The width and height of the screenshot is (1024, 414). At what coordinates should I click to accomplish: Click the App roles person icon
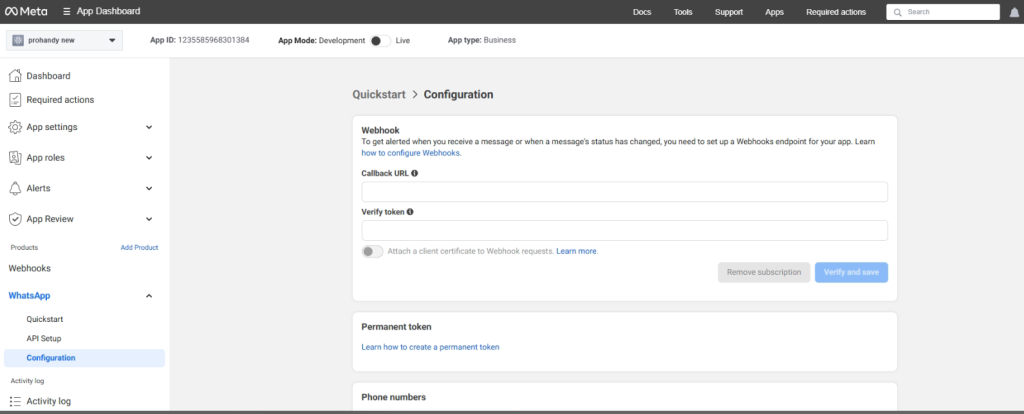(x=15, y=157)
